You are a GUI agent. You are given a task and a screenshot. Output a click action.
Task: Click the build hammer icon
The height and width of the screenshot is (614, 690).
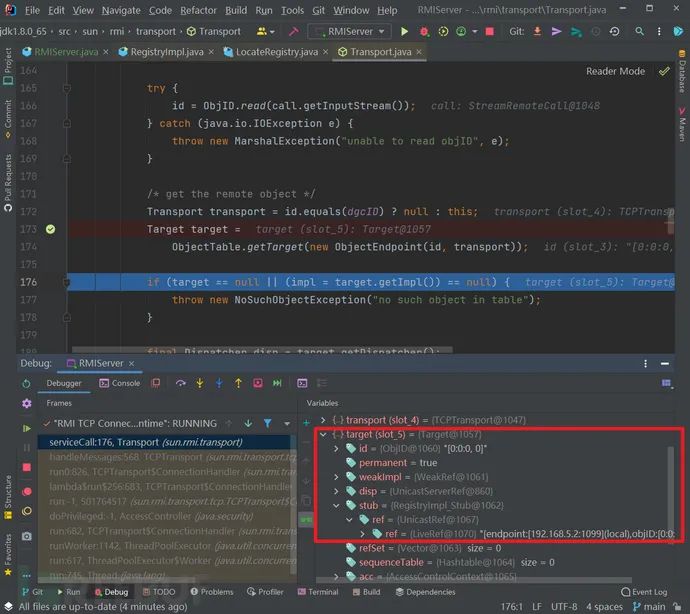click(293, 31)
